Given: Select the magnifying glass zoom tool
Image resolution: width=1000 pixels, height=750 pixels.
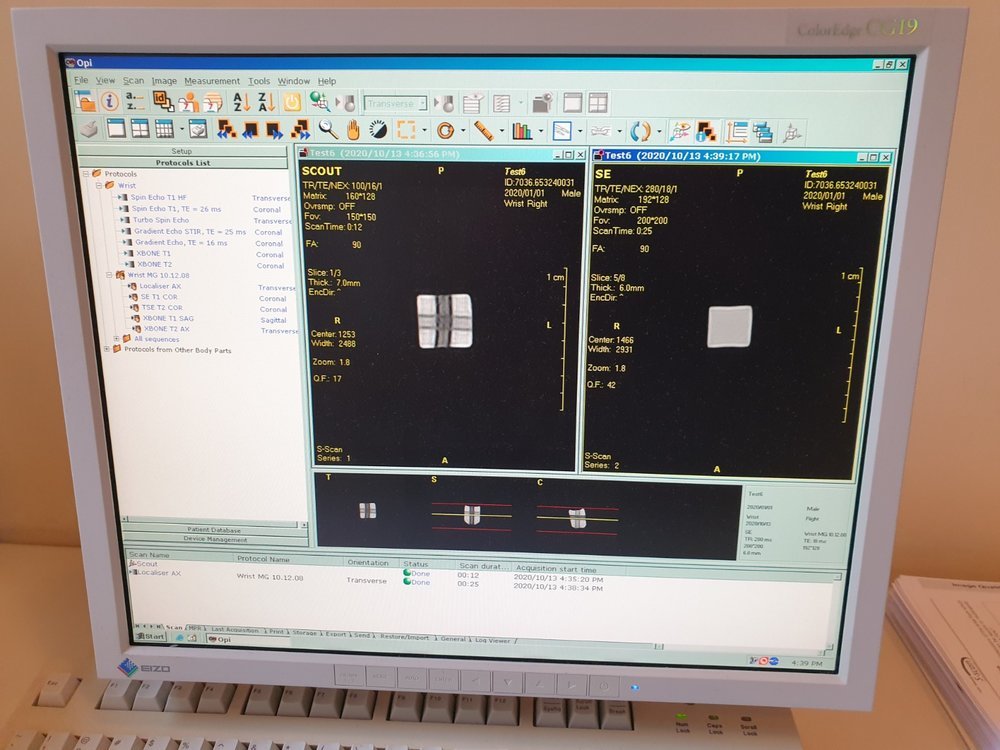Looking at the screenshot, I should click(x=328, y=130).
